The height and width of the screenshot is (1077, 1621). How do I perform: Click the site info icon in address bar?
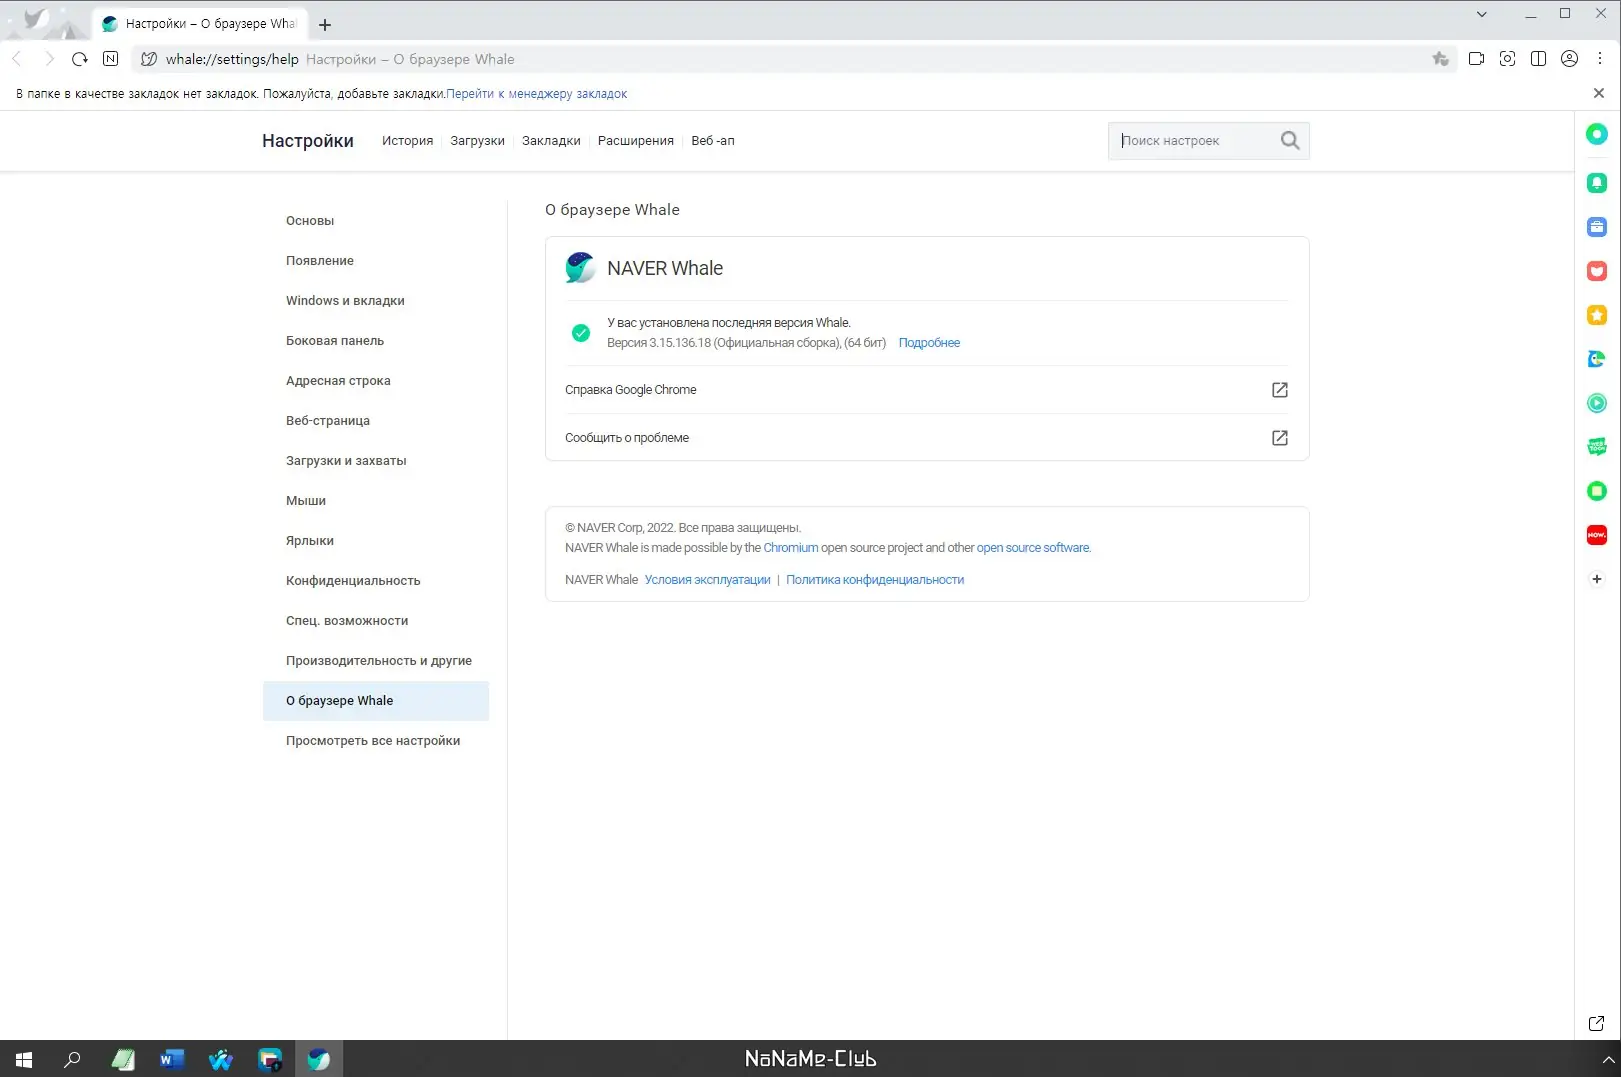click(149, 59)
